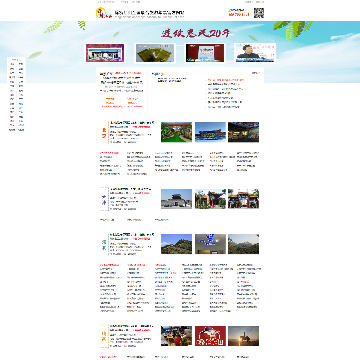Open the grey city gate tower photo
The image size is (360, 360).
[x=176, y=199]
